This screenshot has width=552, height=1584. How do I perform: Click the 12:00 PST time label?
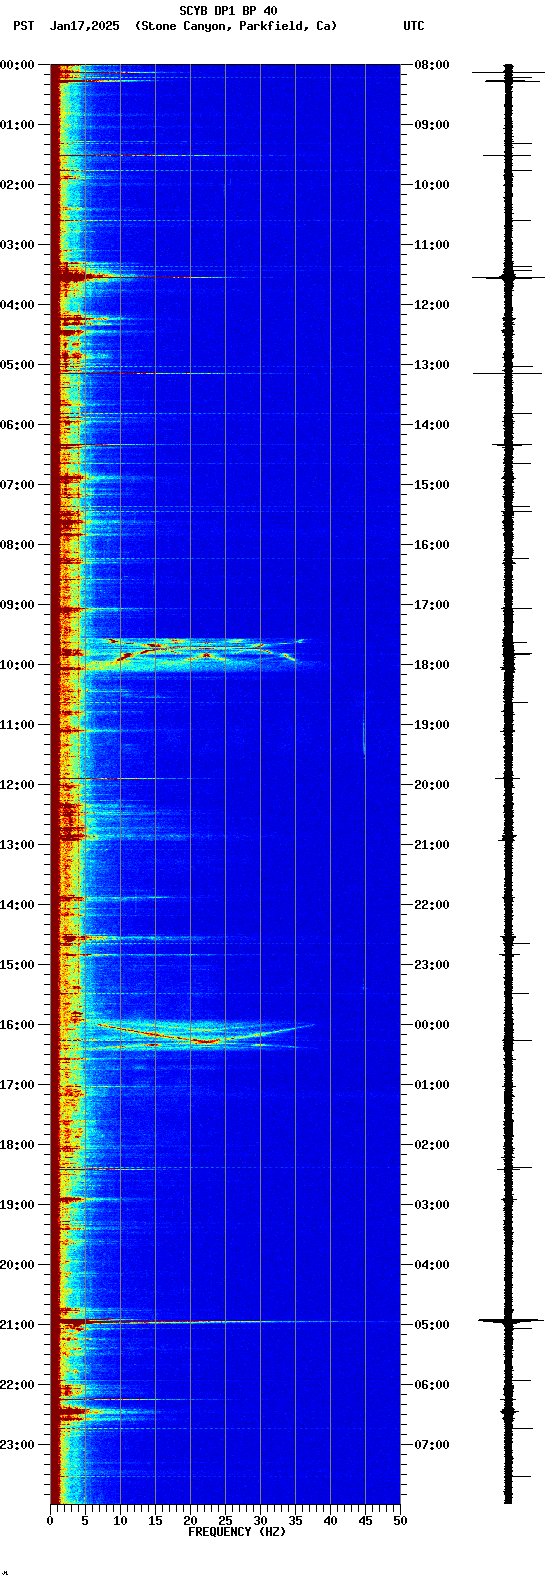16,785
